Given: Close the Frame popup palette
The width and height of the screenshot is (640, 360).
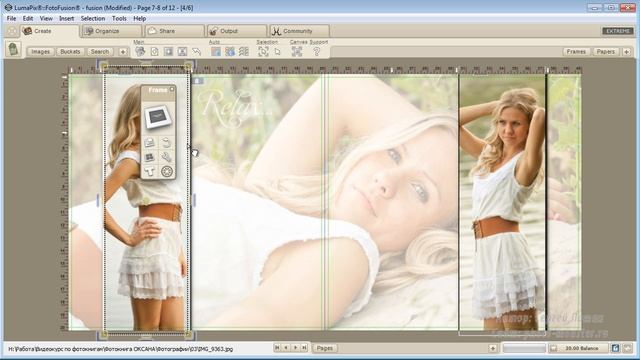Looking at the screenshot, I should click(x=172, y=89).
